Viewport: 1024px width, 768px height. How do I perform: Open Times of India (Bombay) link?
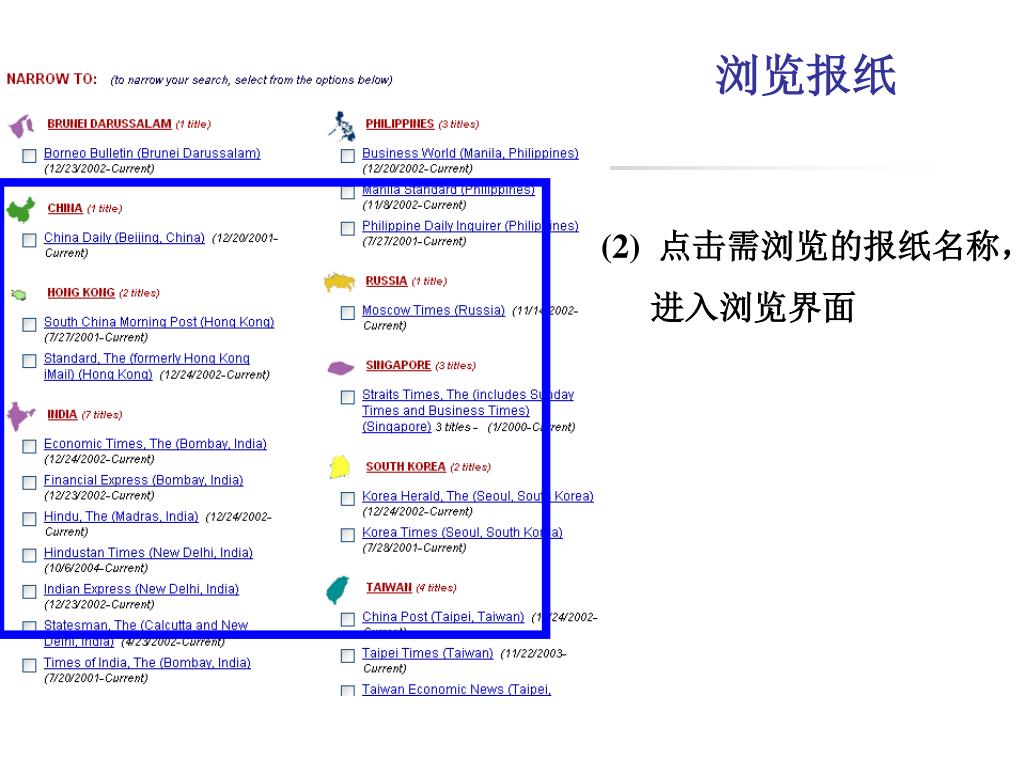point(147,662)
